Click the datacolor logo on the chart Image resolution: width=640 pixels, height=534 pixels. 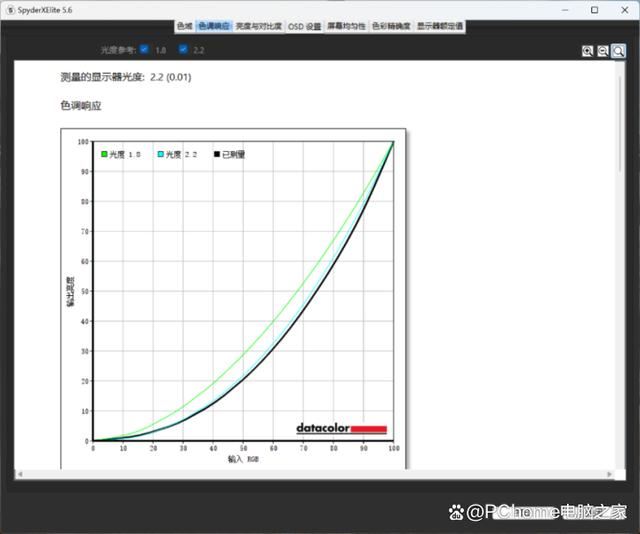click(x=341, y=428)
